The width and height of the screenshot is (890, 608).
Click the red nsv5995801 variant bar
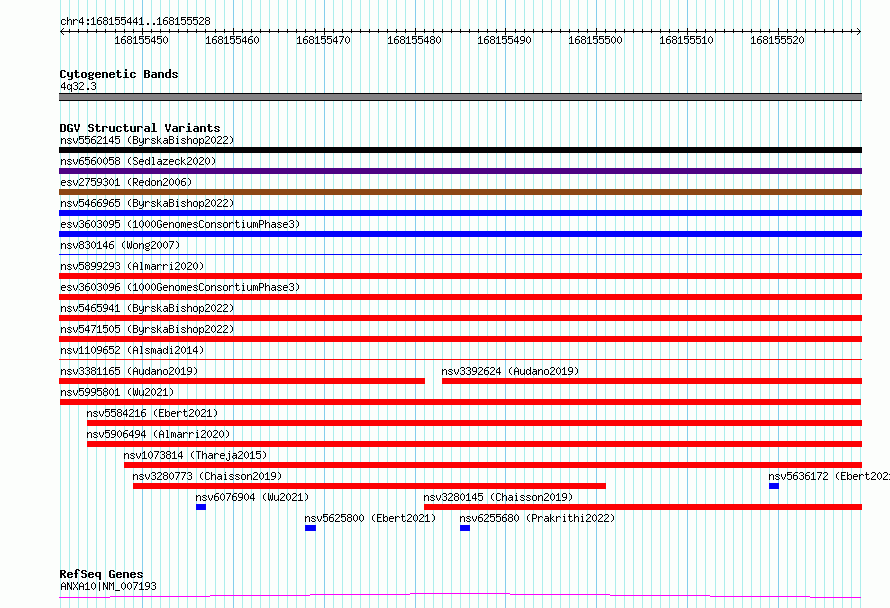[x=460, y=402]
